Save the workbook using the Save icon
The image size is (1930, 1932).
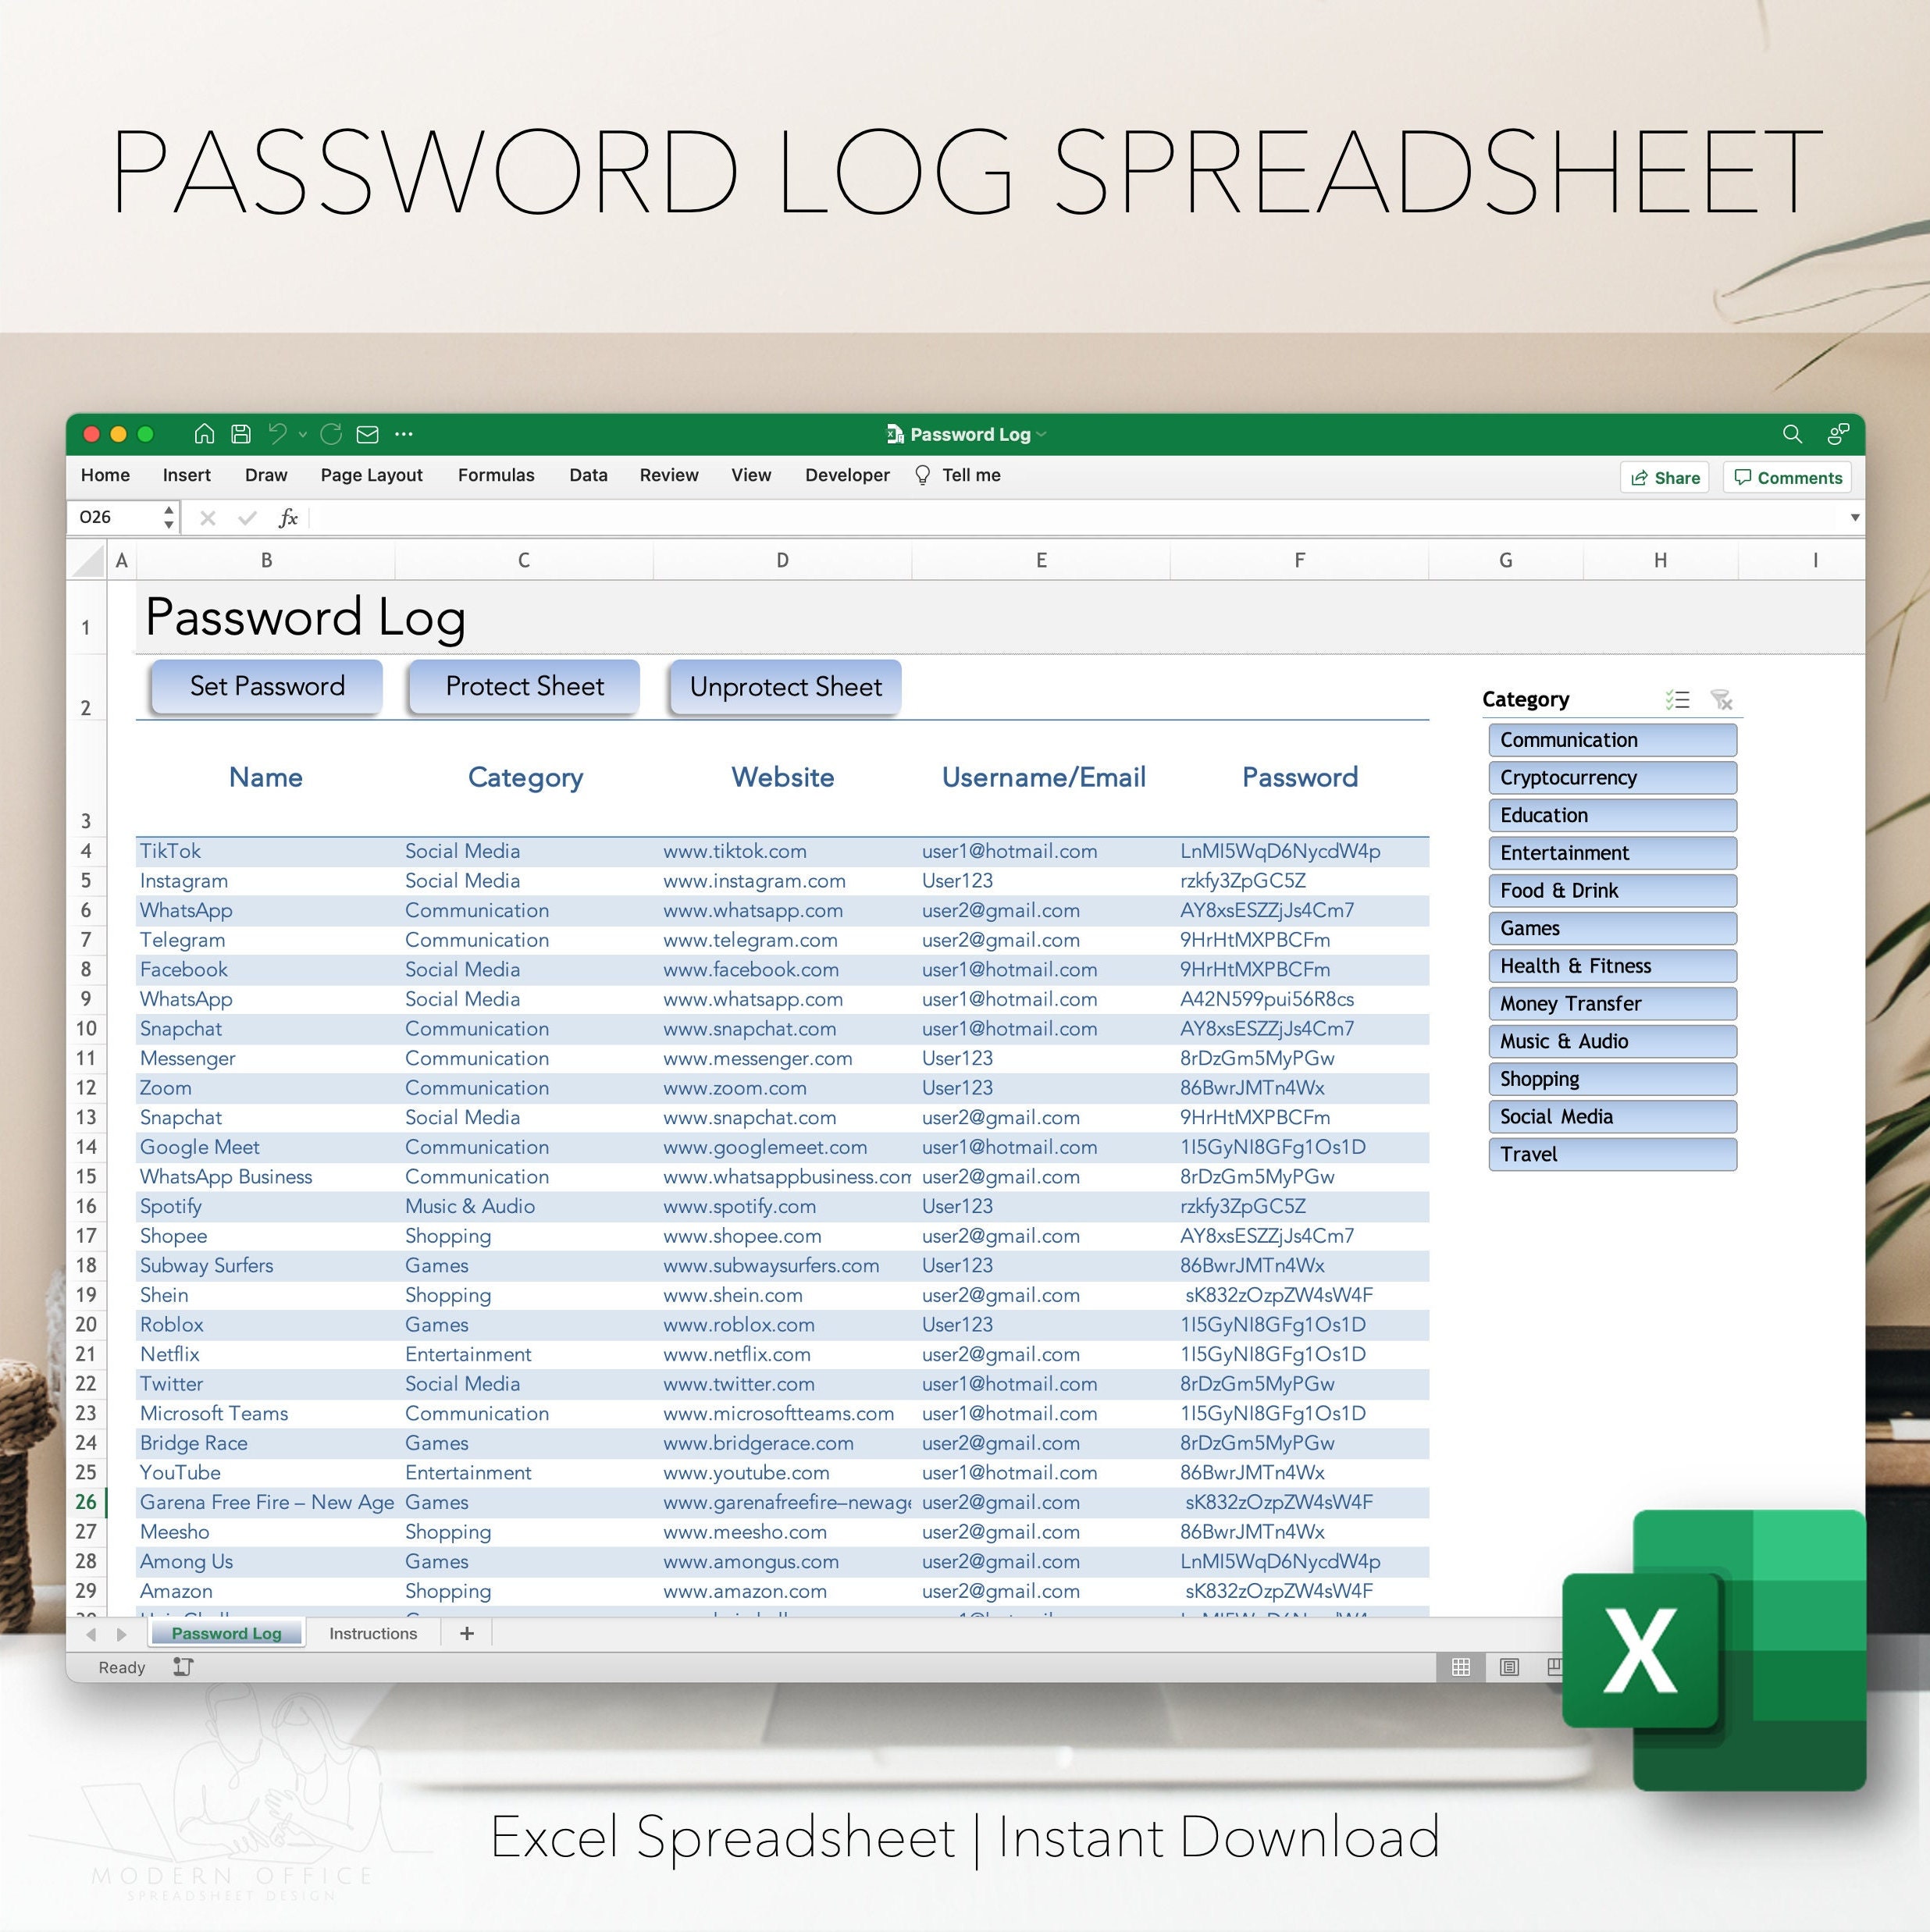239,434
